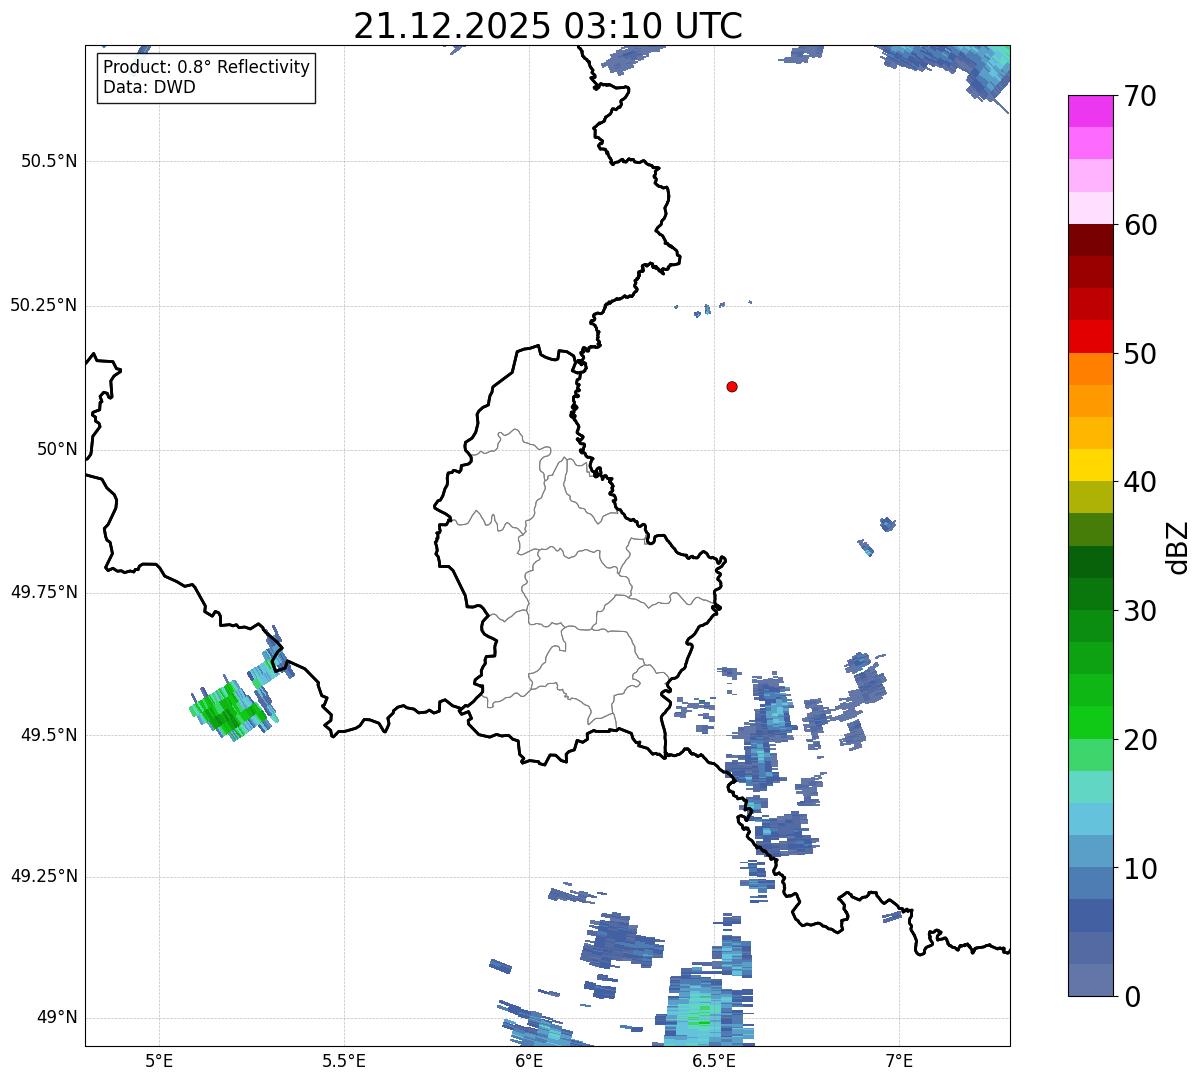Click the green radar echo near 49.5°N

[230, 708]
